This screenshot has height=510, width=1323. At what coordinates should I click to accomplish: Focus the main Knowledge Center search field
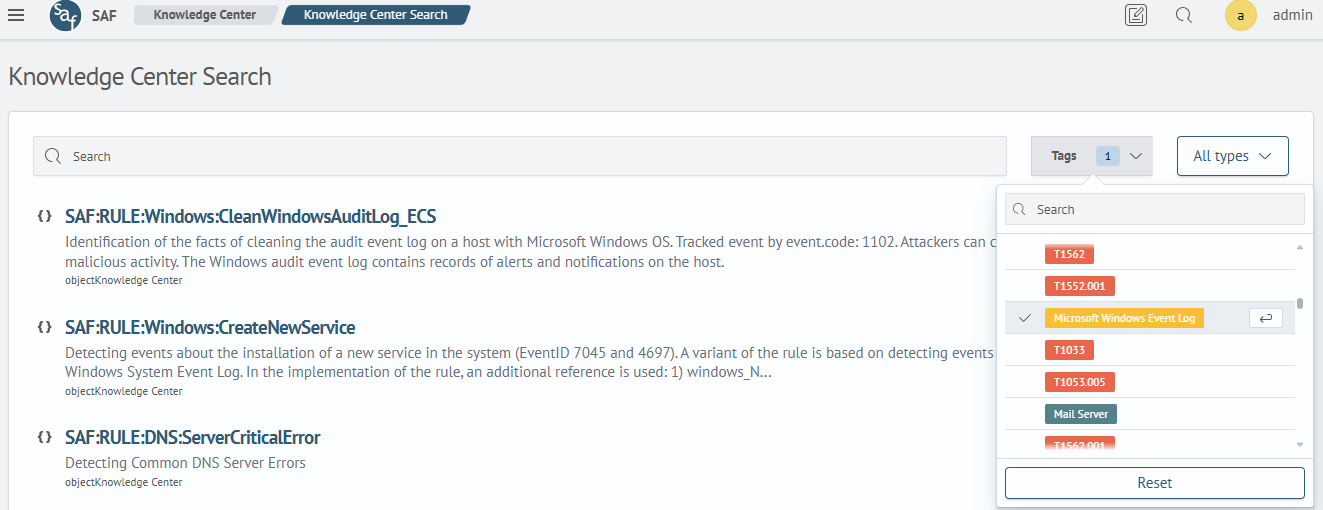point(520,156)
